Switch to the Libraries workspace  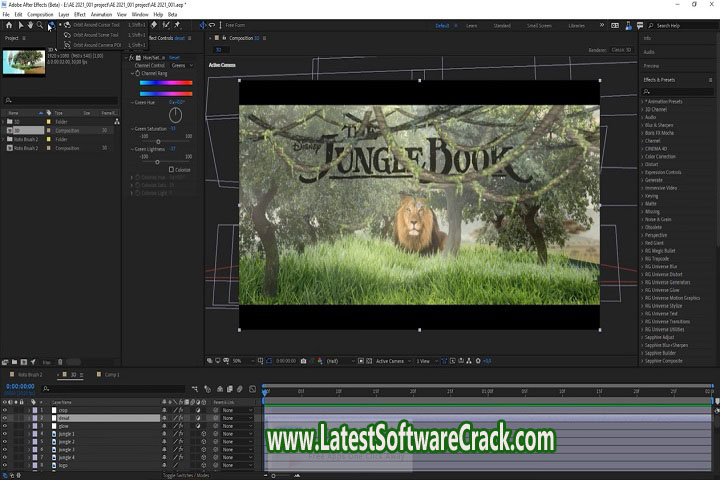click(577, 26)
